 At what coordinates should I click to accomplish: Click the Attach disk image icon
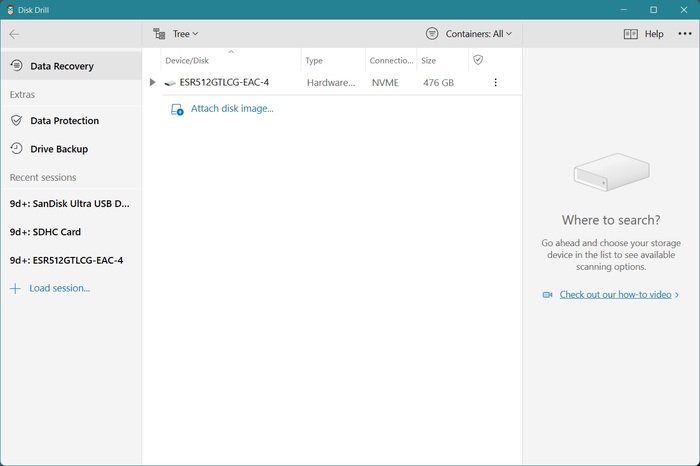(177, 109)
